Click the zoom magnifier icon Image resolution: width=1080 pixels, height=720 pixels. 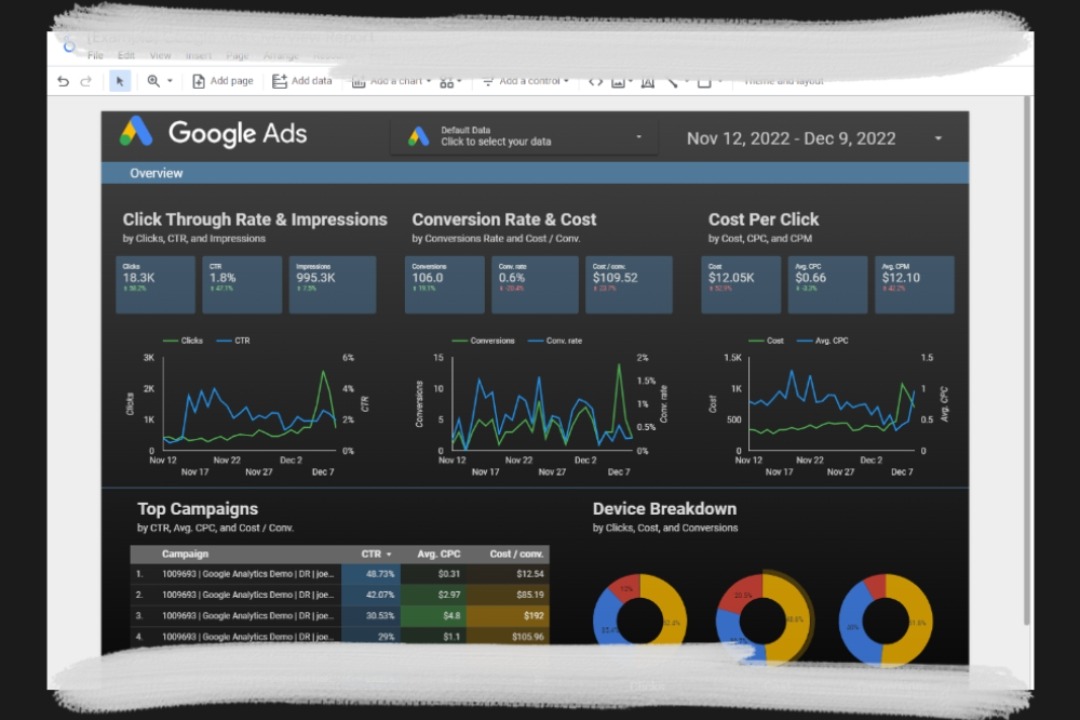(x=153, y=81)
